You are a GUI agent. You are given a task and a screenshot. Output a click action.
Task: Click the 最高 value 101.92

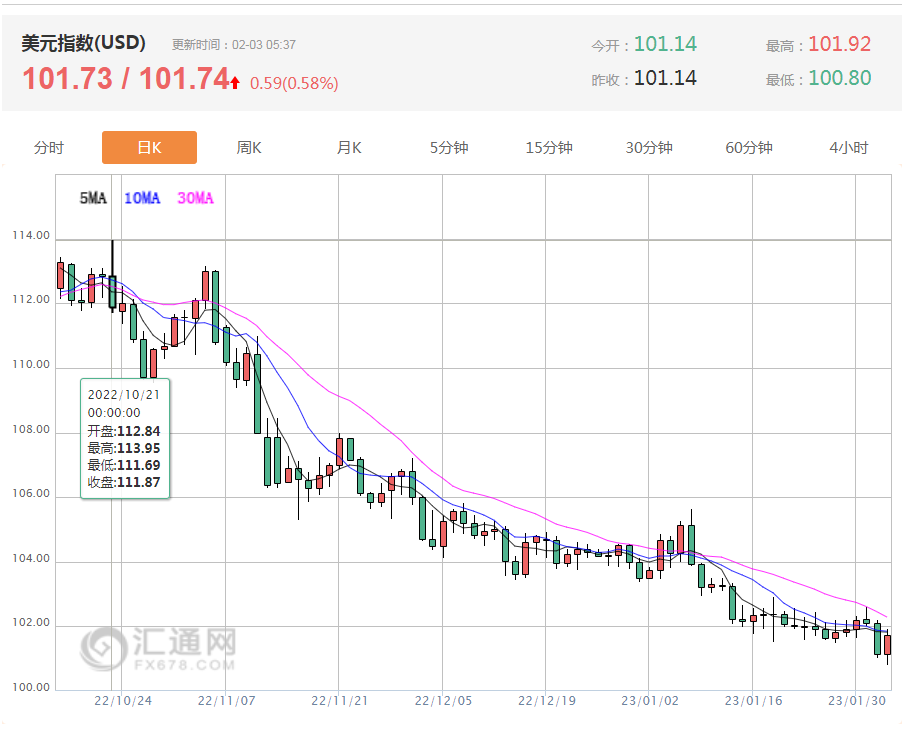click(839, 44)
